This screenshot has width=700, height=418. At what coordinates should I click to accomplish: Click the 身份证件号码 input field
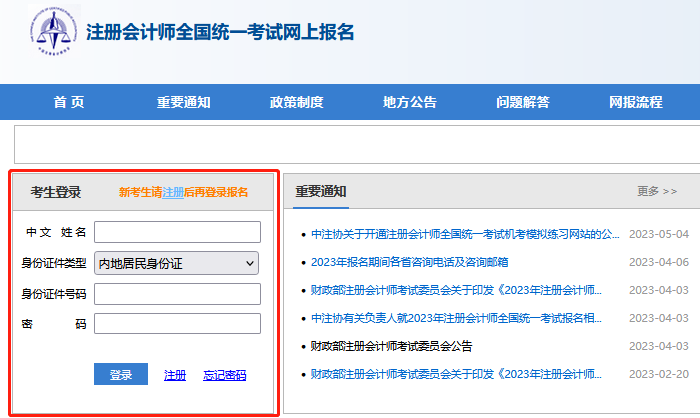[177, 294]
